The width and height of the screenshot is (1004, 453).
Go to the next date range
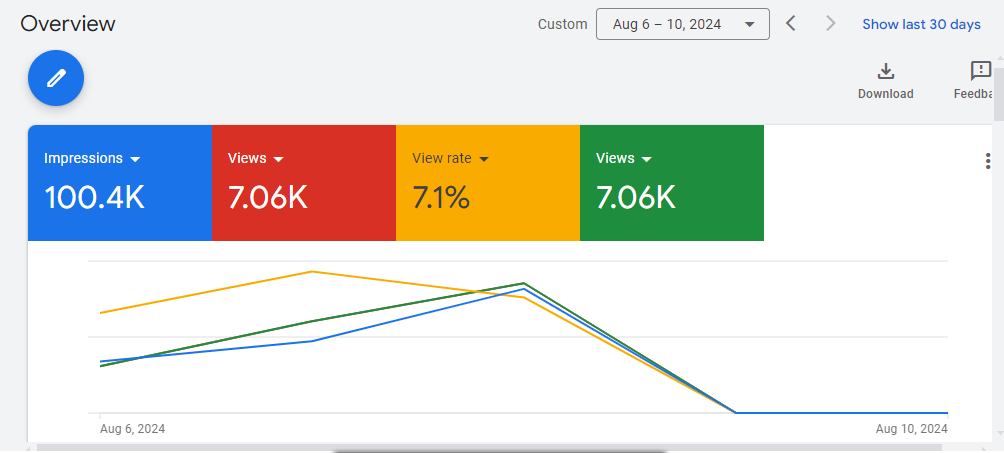click(830, 24)
